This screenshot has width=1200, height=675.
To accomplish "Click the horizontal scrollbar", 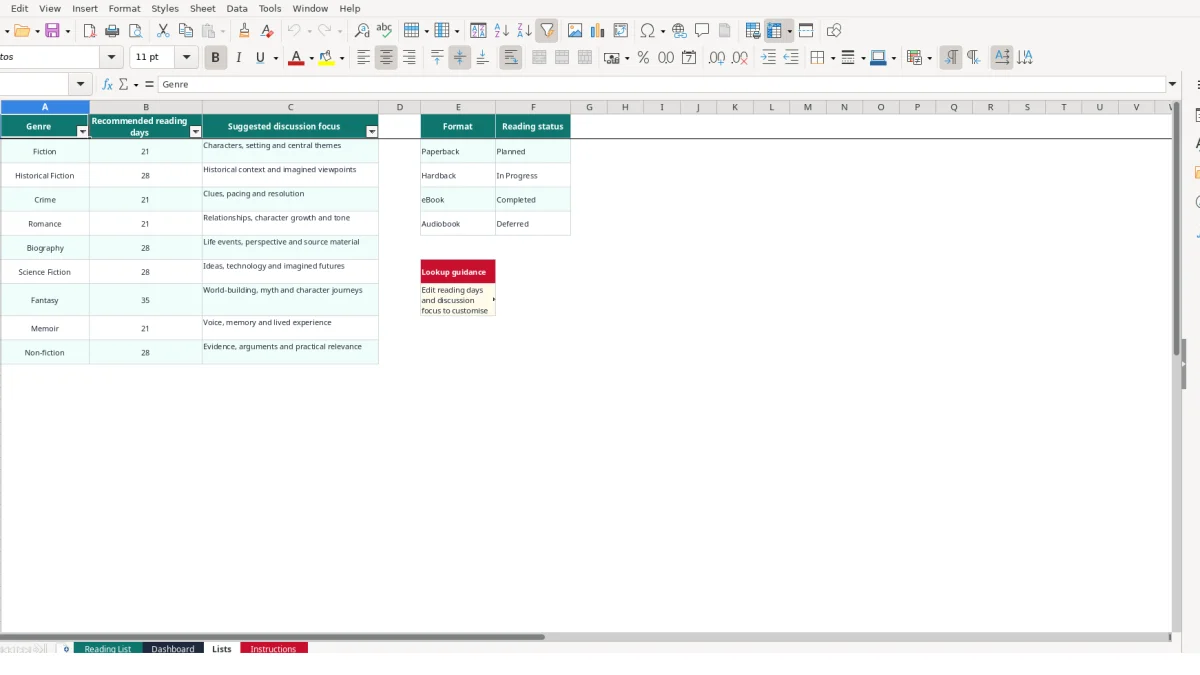I will point(272,636).
